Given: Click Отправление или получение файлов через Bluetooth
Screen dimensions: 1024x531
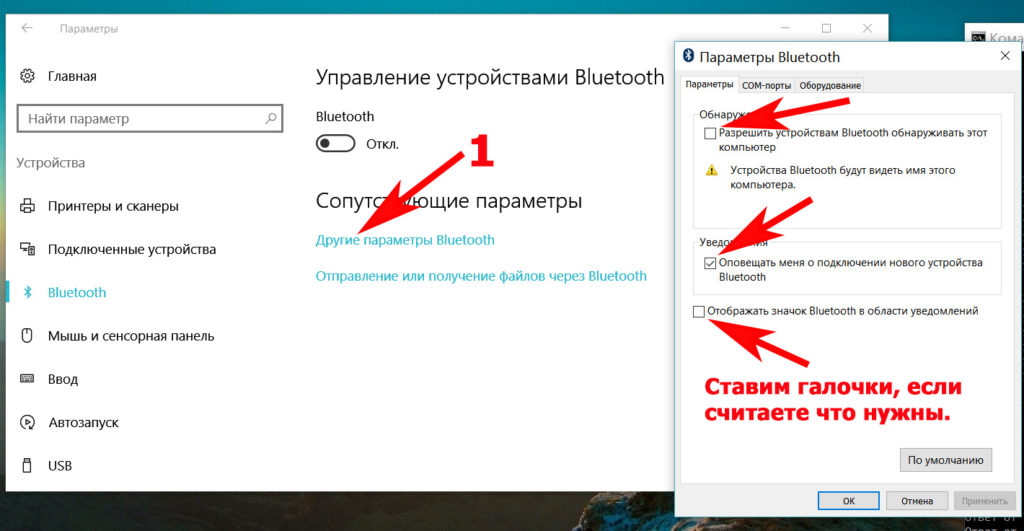Looking at the screenshot, I should pos(481,276).
